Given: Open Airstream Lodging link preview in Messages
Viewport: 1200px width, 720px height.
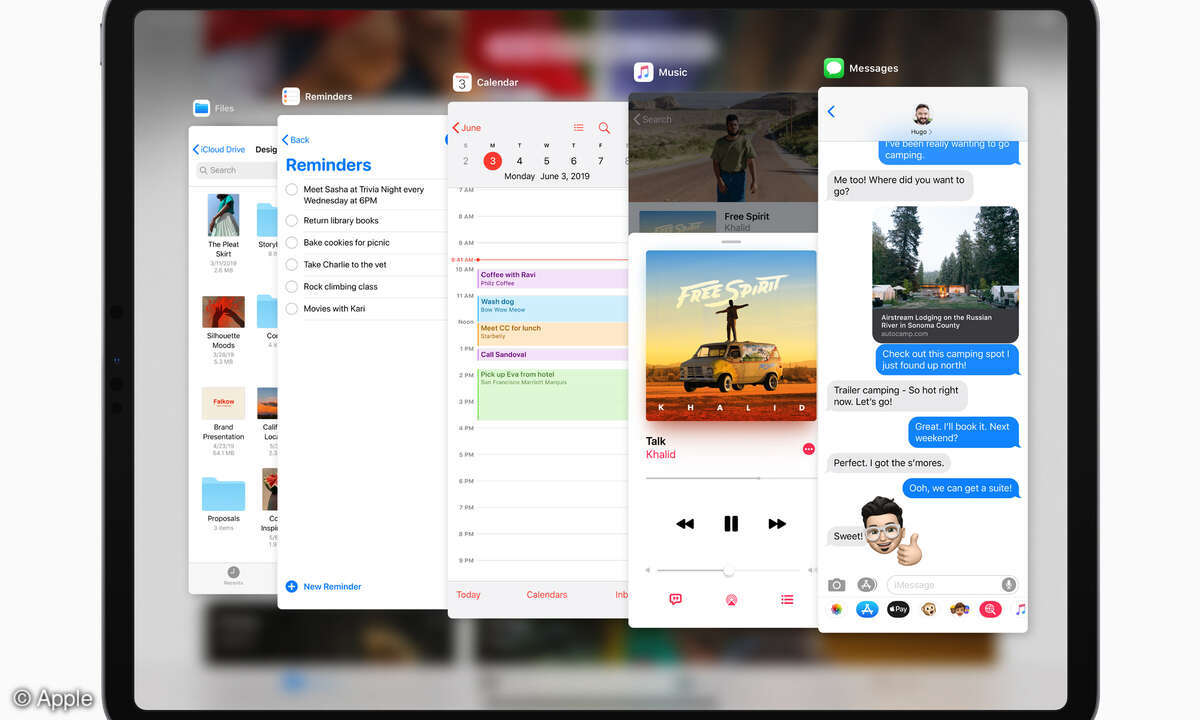Looking at the screenshot, I should click(945, 275).
